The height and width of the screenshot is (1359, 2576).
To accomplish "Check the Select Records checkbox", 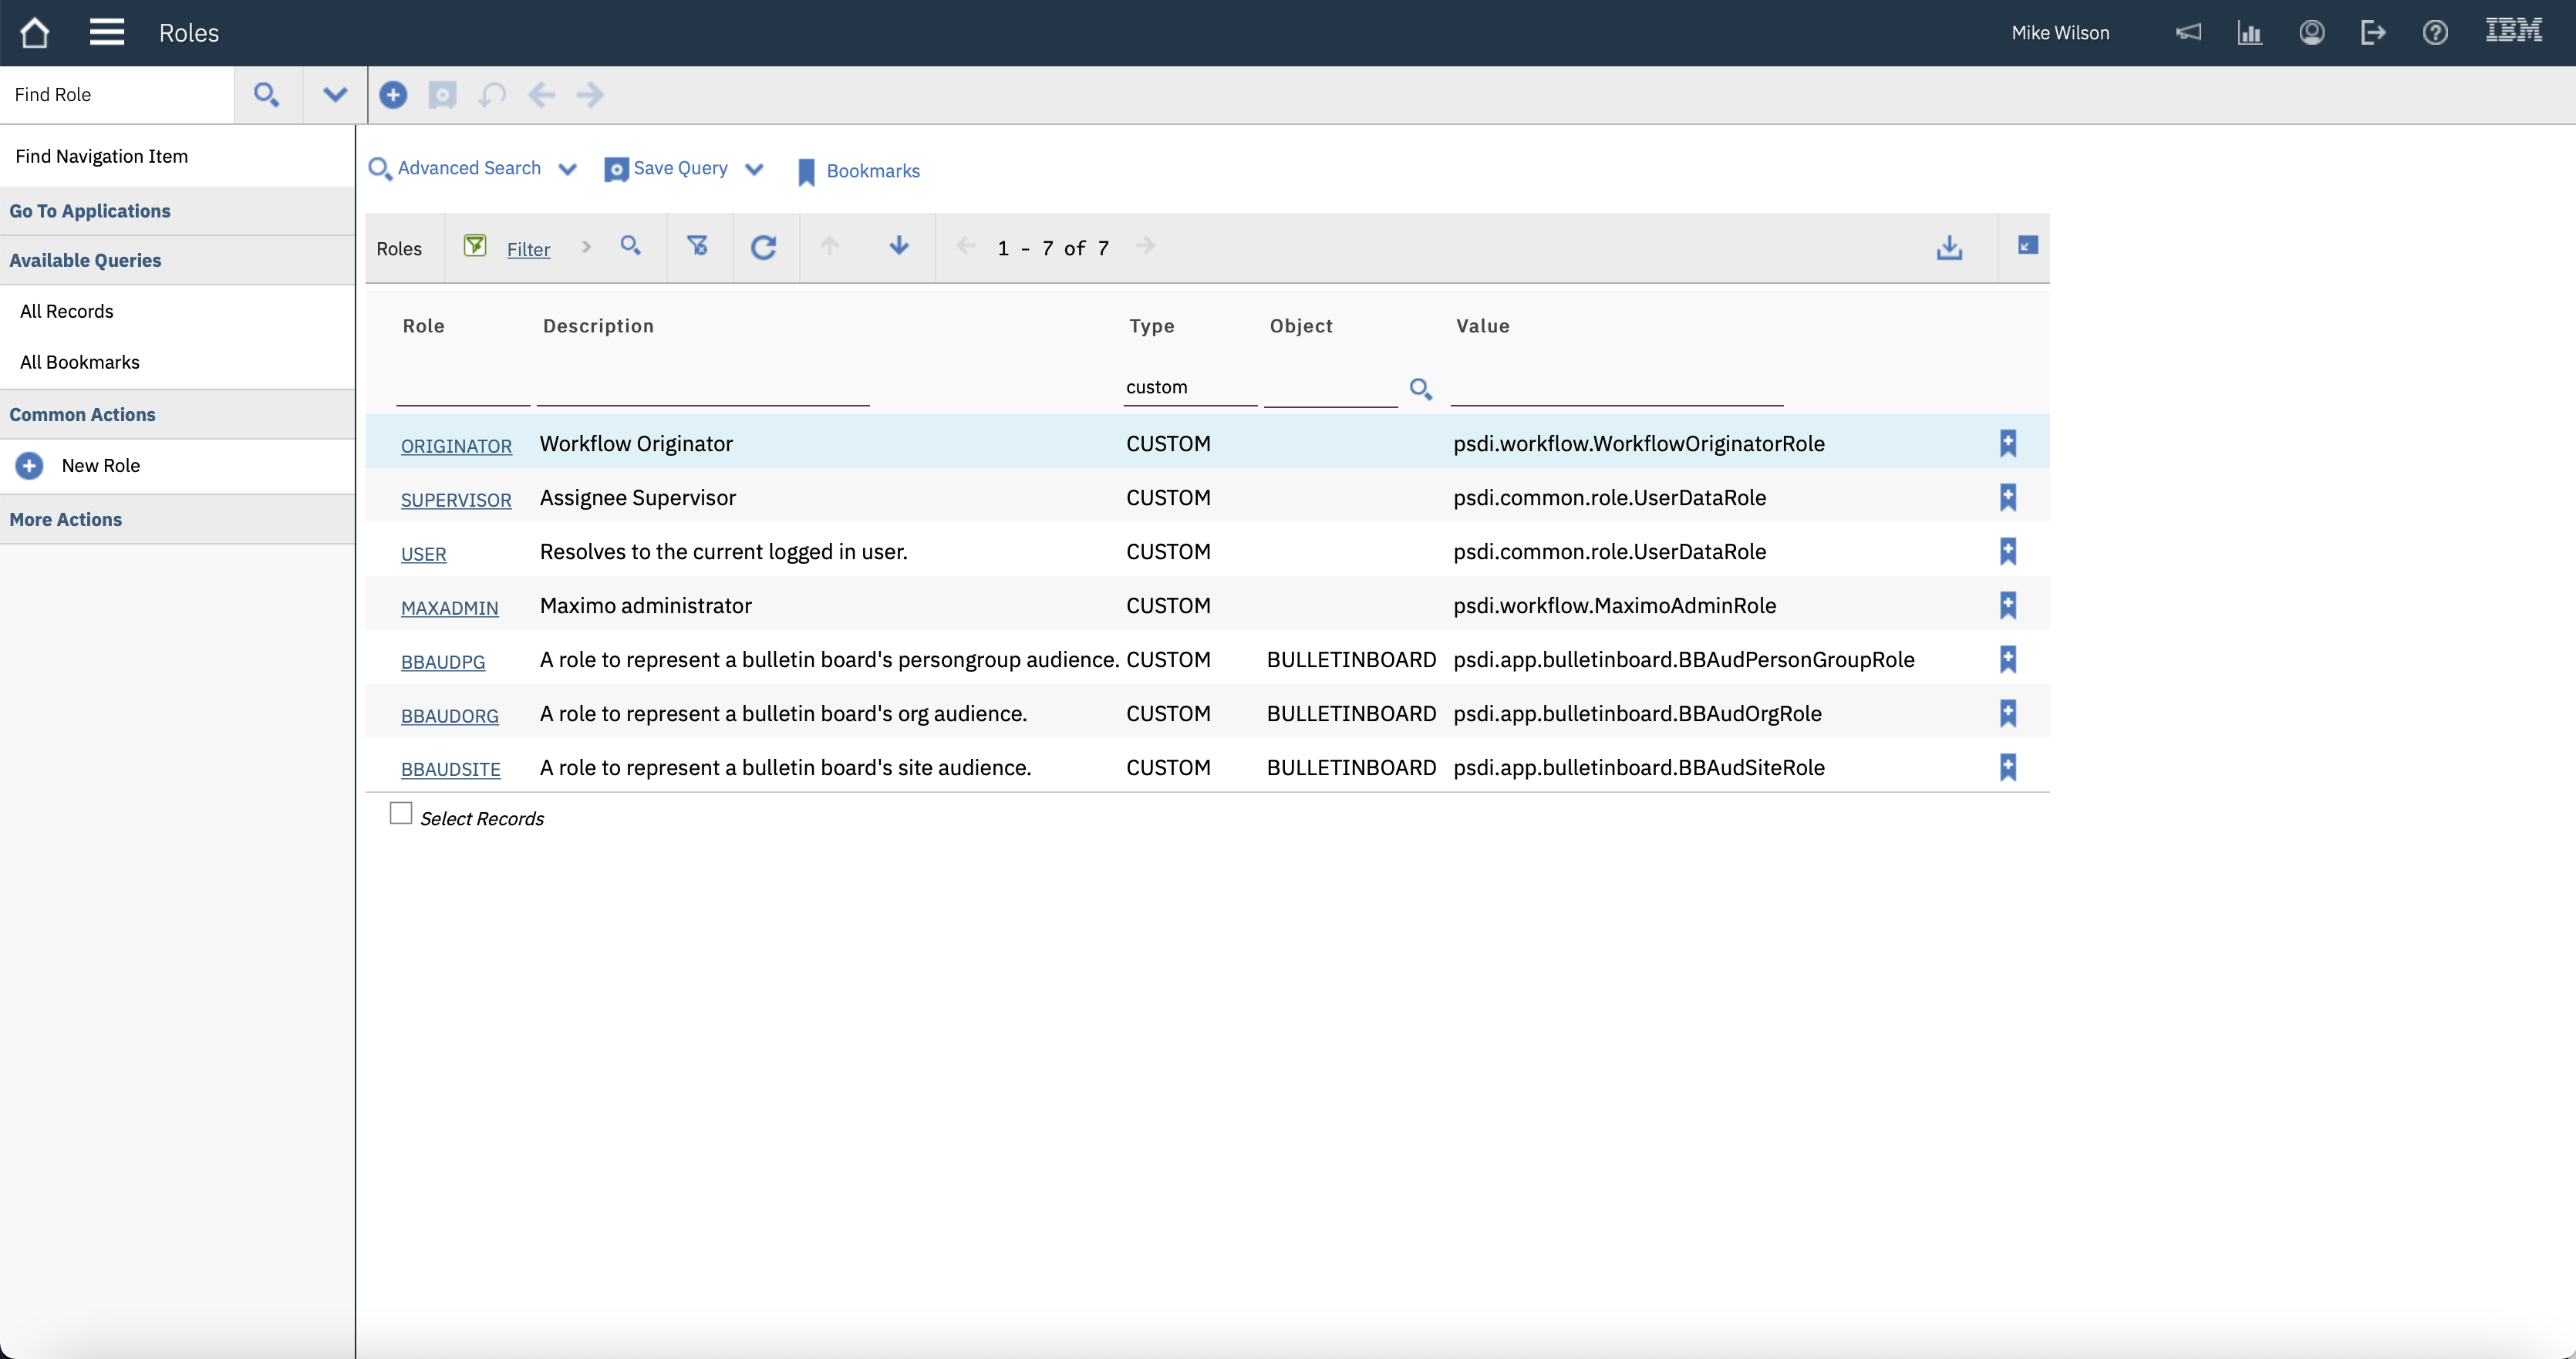I will pos(401,813).
